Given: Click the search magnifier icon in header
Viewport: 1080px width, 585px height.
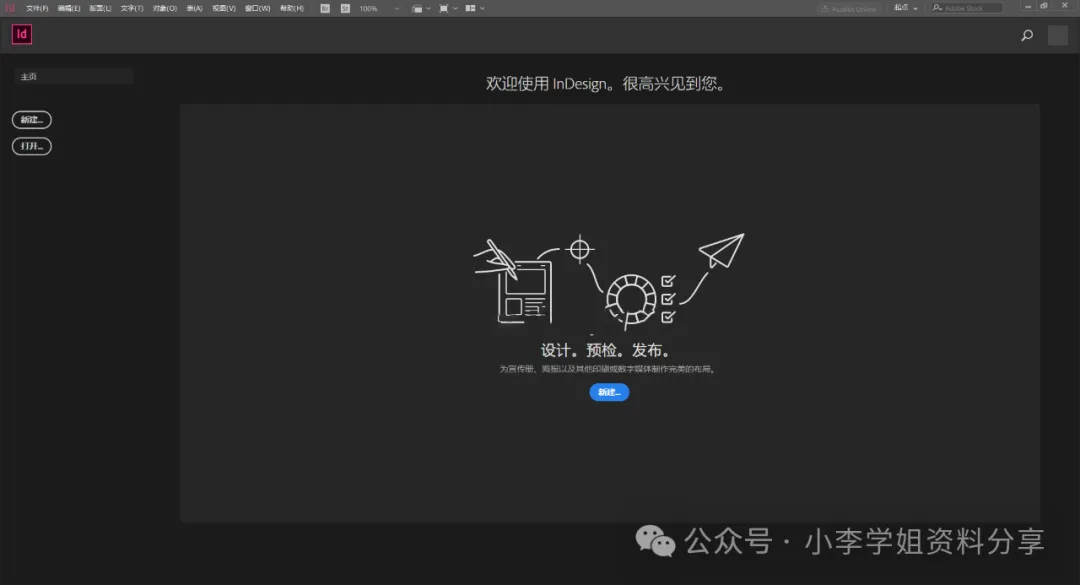Looking at the screenshot, I should click(x=1027, y=35).
